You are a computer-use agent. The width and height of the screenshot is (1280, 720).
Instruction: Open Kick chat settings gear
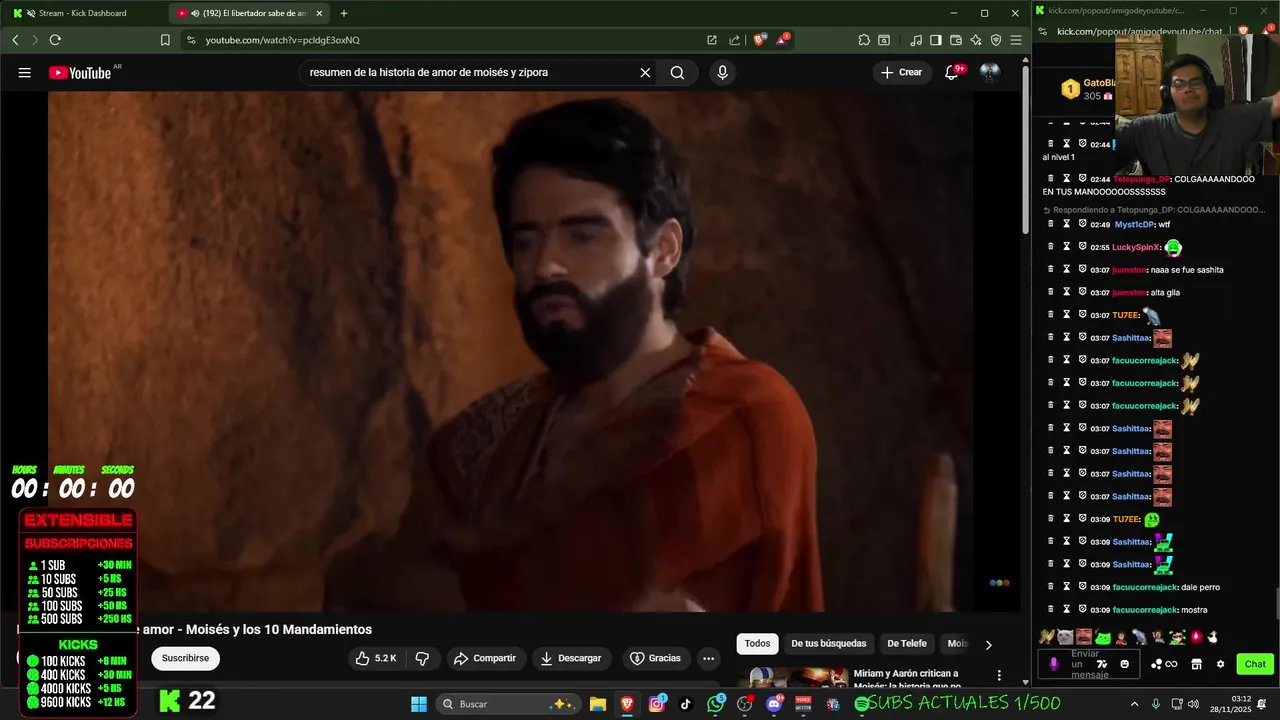tap(1220, 664)
